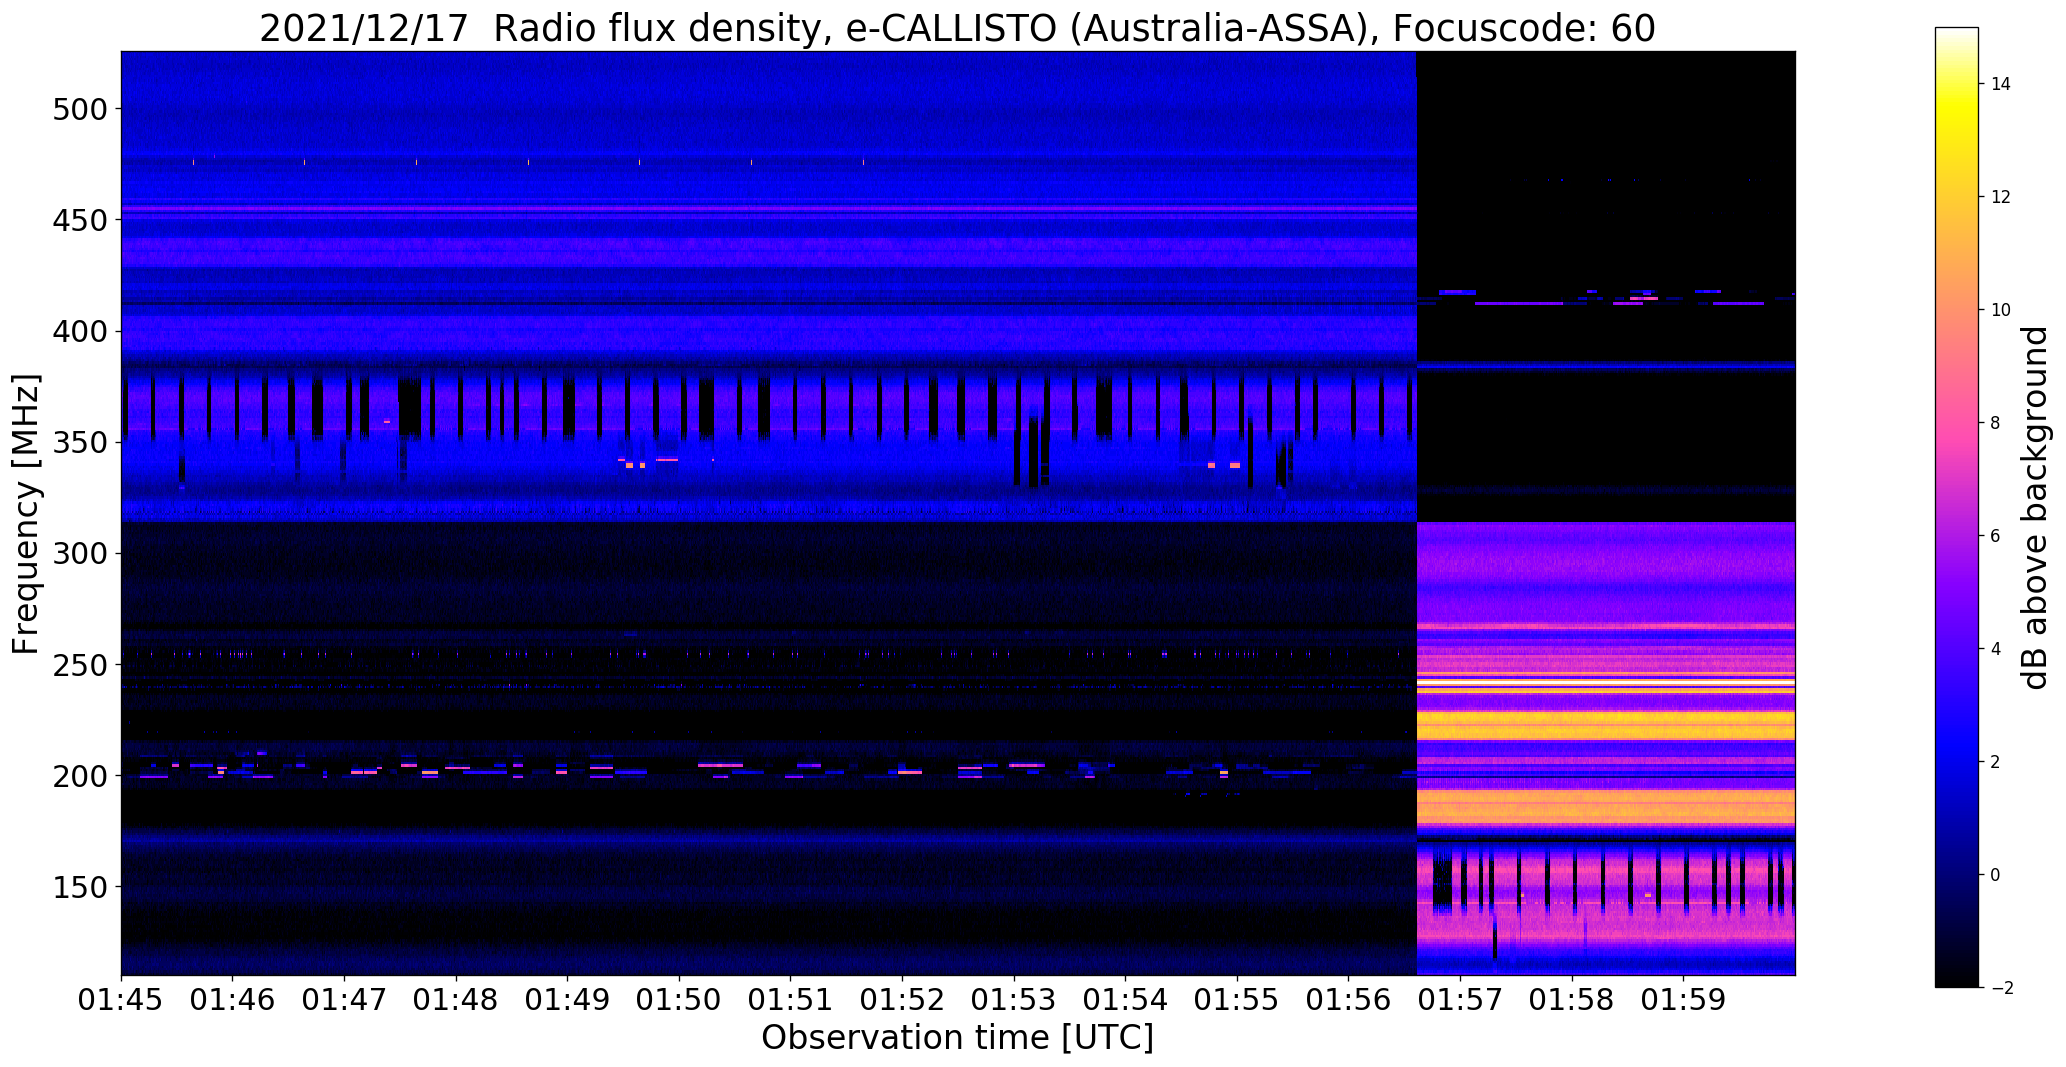This screenshot has height=1067, width=2066.
Task: Click the 01:50 time tick label
Action: (680, 1000)
